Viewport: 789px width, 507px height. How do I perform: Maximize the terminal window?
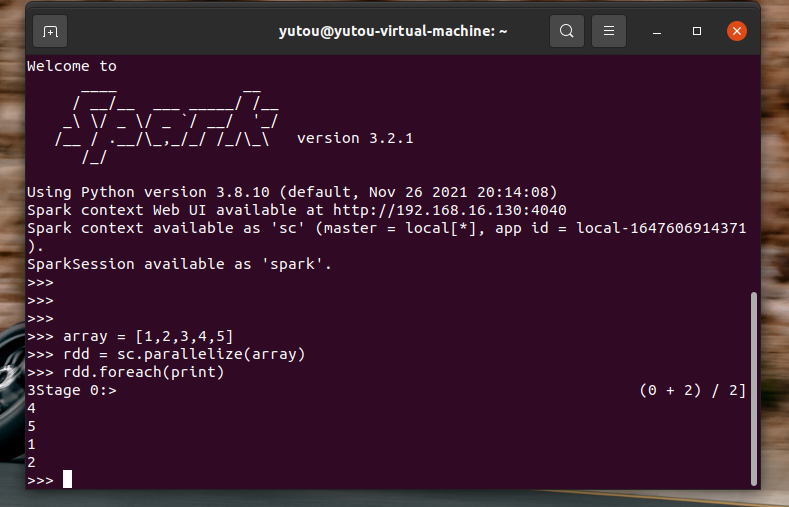pos(697,31)
